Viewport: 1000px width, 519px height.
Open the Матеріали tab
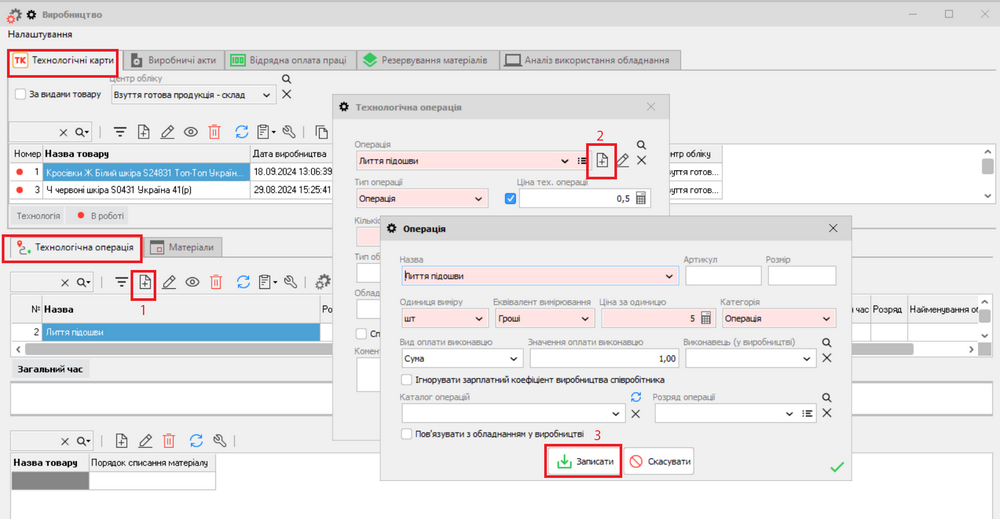coord(184,247)
